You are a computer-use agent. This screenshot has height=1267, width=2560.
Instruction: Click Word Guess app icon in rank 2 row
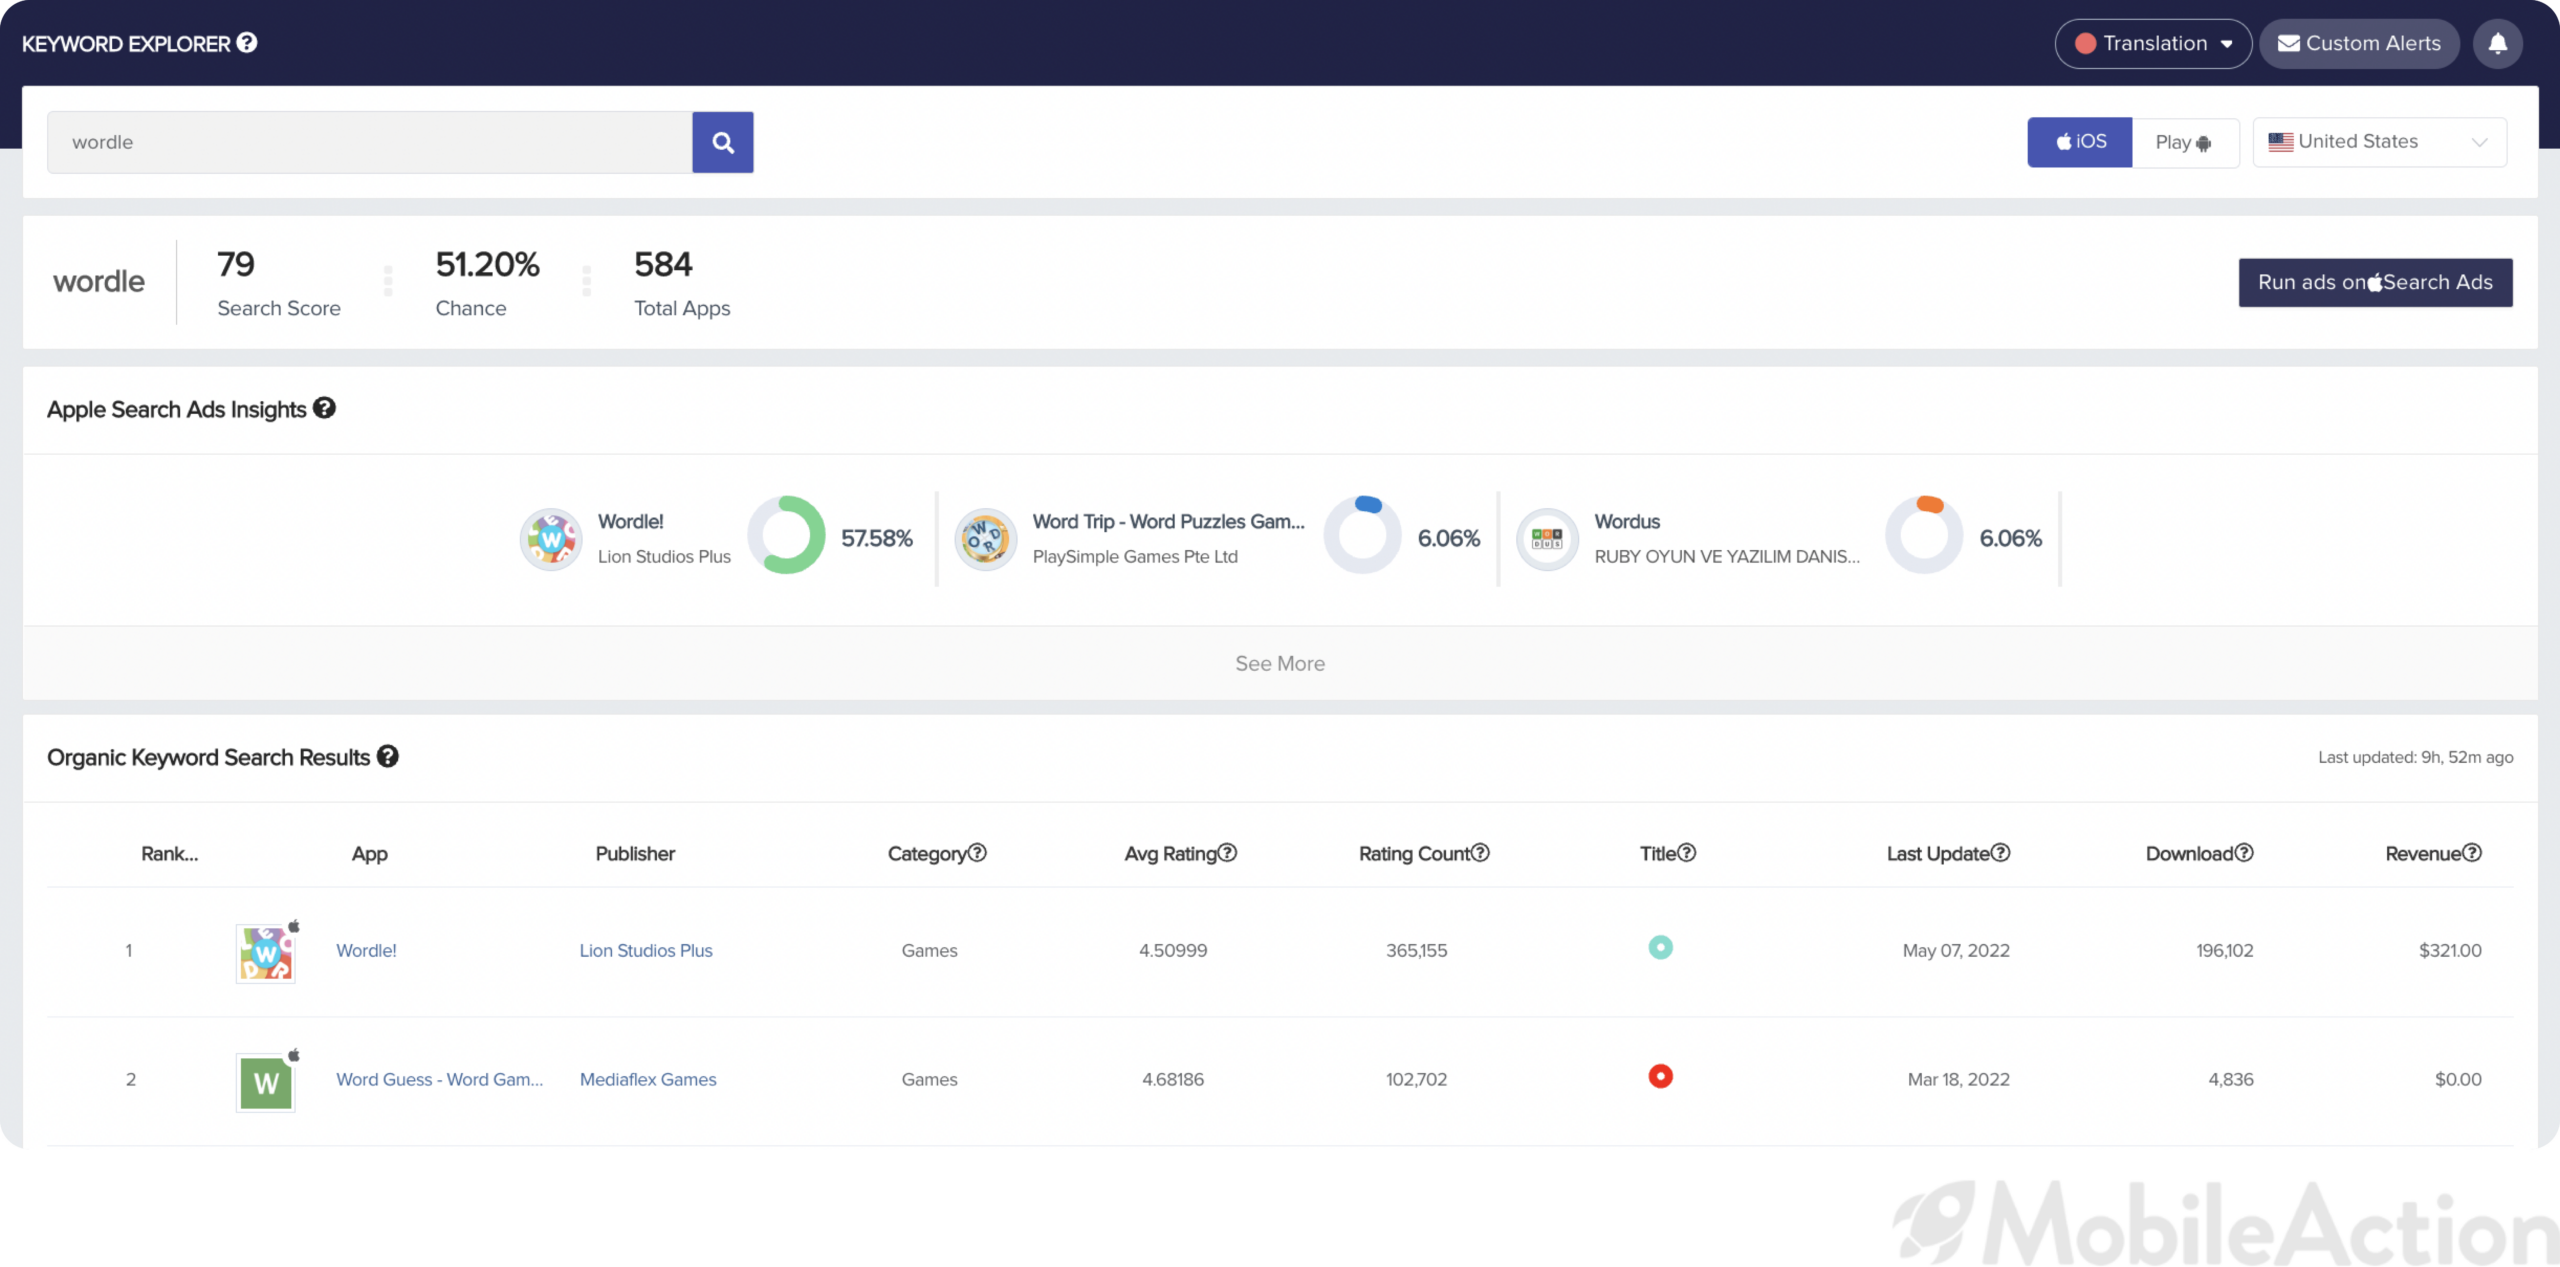[265, 1082]
